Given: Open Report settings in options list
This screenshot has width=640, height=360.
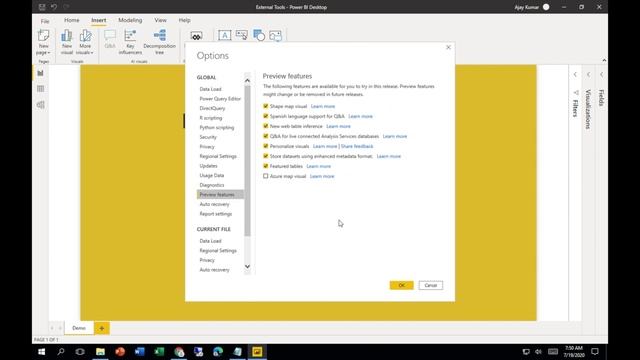Looking at the screenshot, I should (216, 214).
